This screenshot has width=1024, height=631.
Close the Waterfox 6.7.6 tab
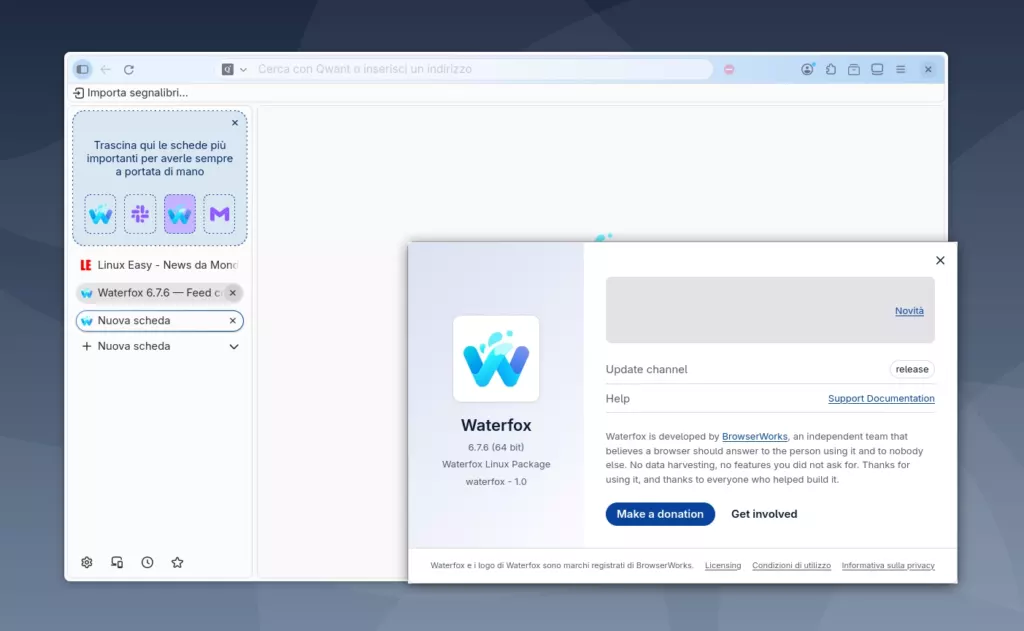coord(232,293)
